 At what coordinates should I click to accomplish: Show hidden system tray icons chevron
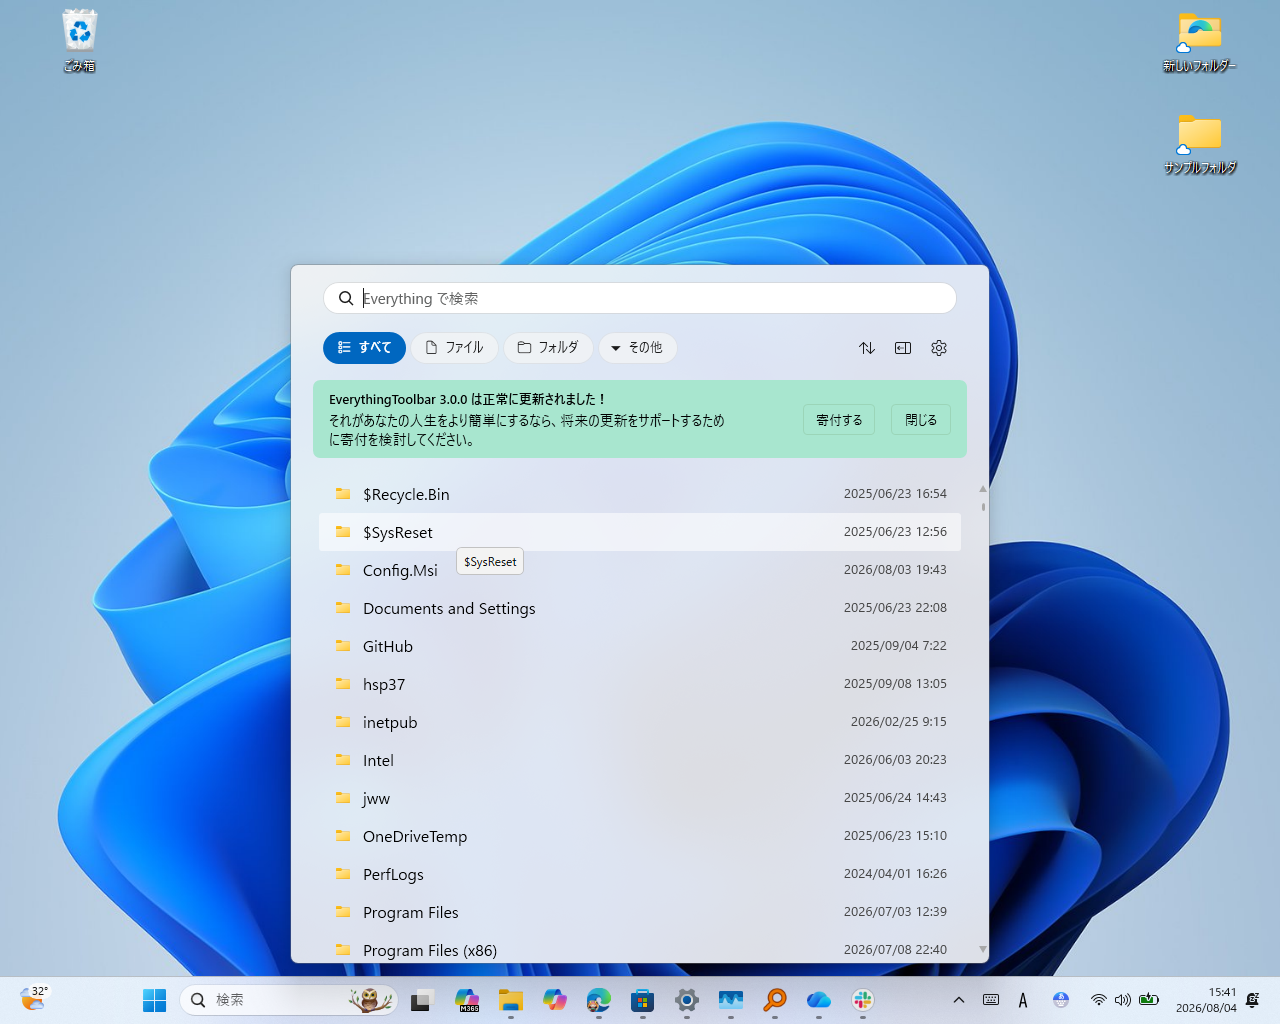coord(959,1000)
